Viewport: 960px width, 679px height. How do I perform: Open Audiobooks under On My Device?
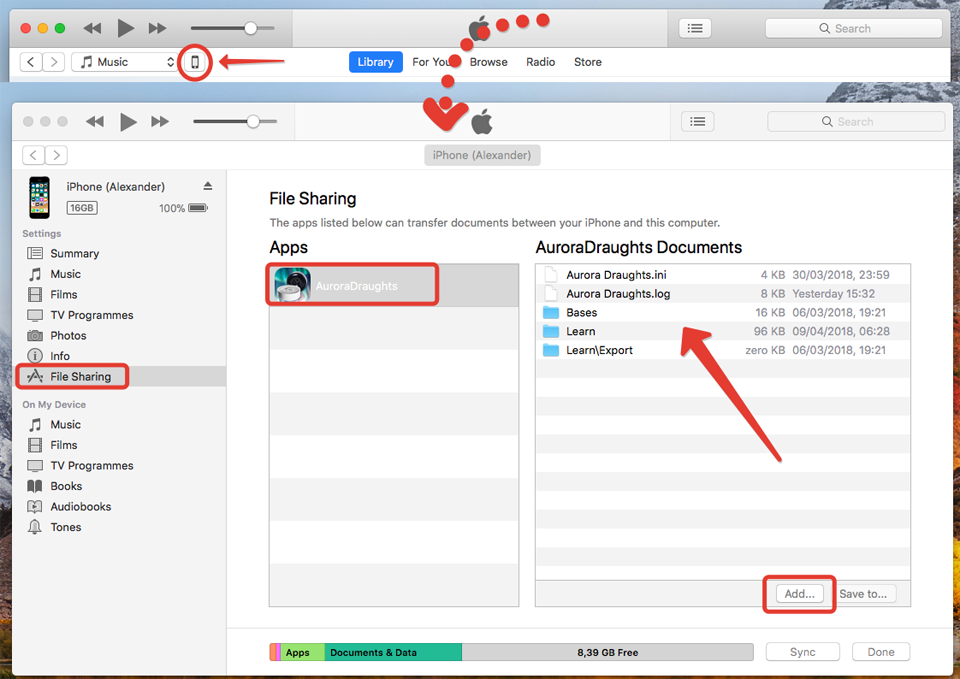tap(81, 506)
